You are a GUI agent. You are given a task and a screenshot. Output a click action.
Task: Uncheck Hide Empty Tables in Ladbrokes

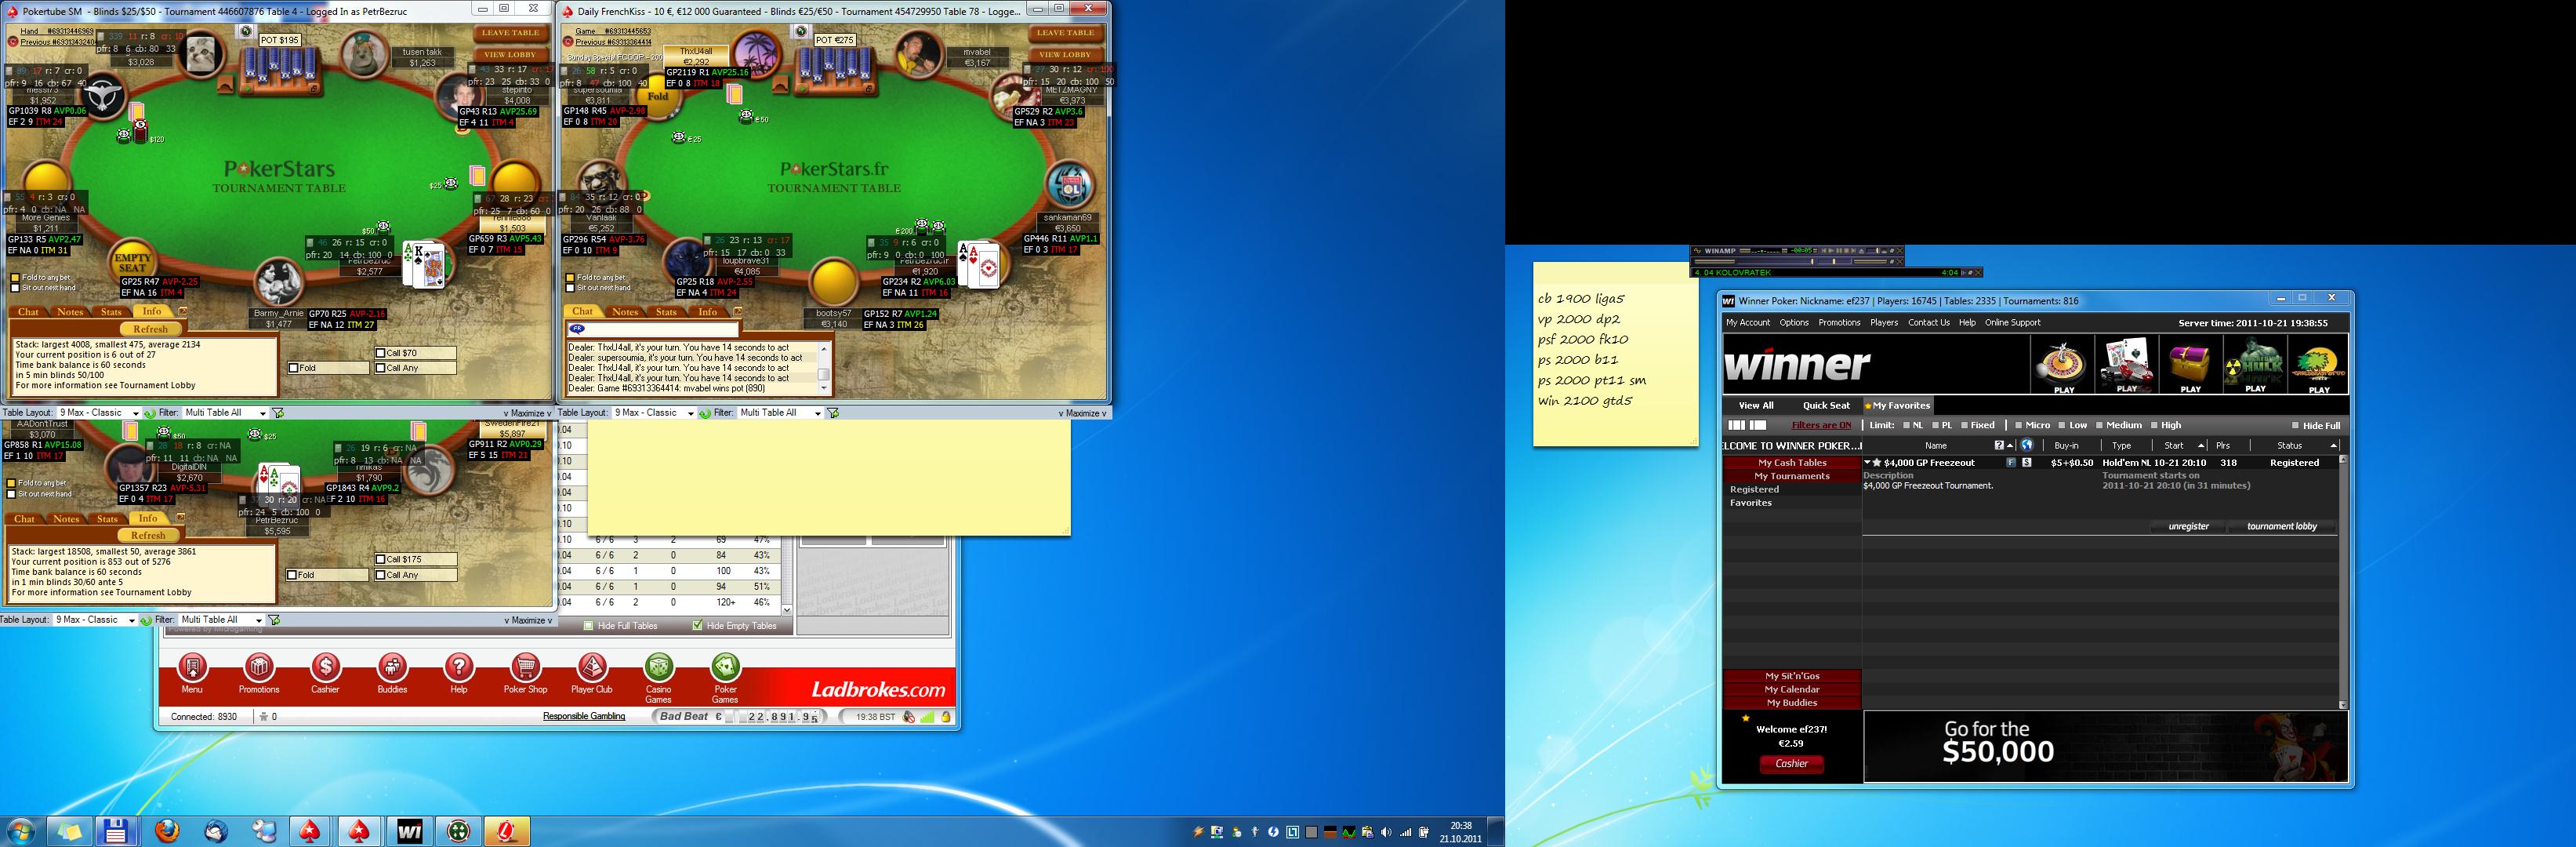697,626
